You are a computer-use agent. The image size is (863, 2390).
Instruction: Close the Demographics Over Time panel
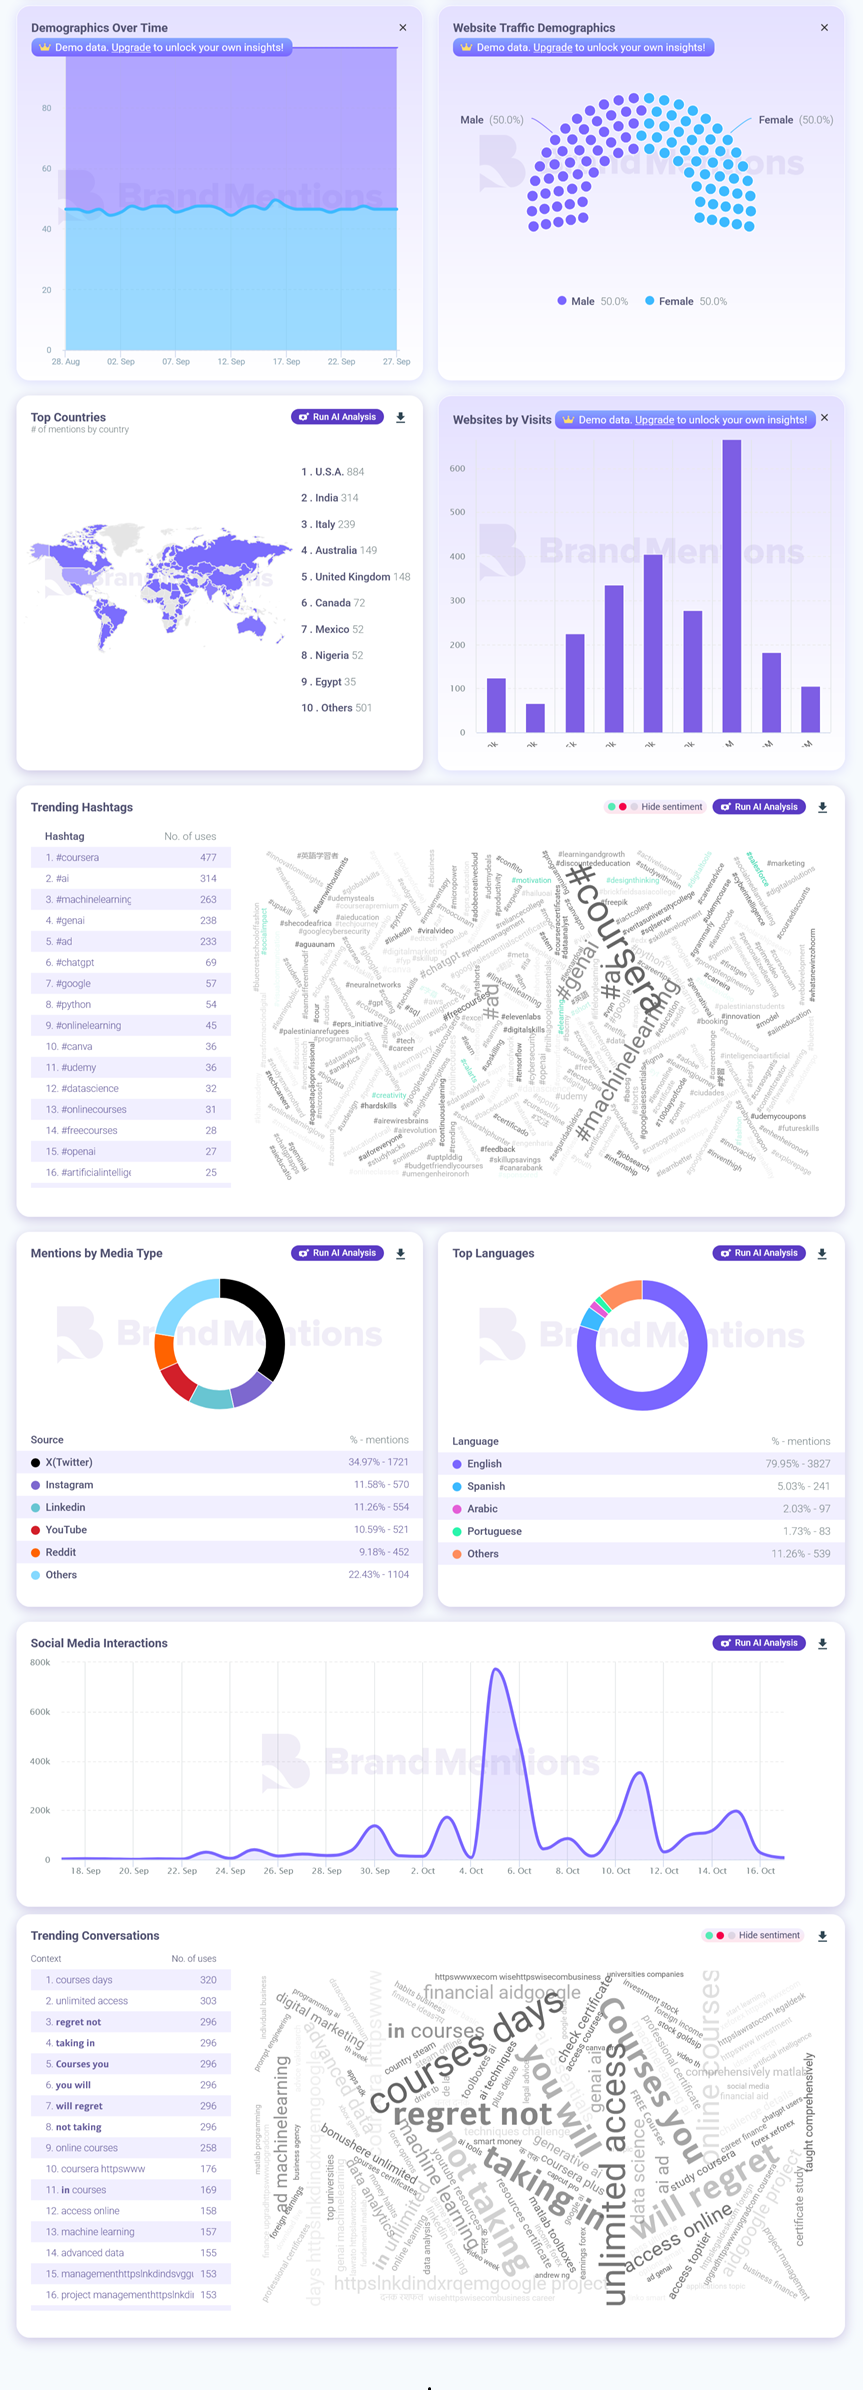click(x=403, y=28)
